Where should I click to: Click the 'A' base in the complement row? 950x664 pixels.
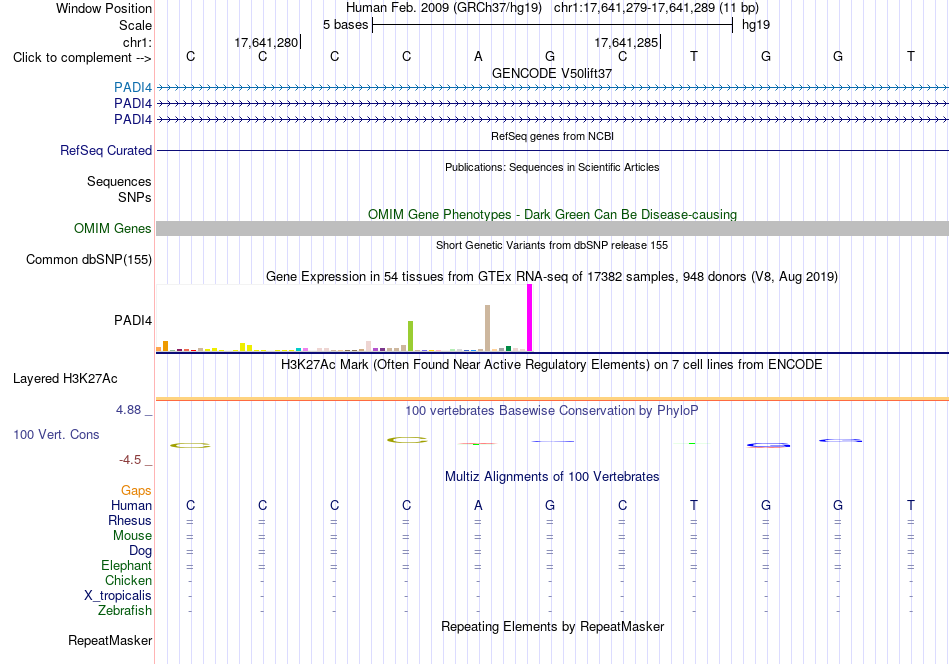click(x=478, y=56)
